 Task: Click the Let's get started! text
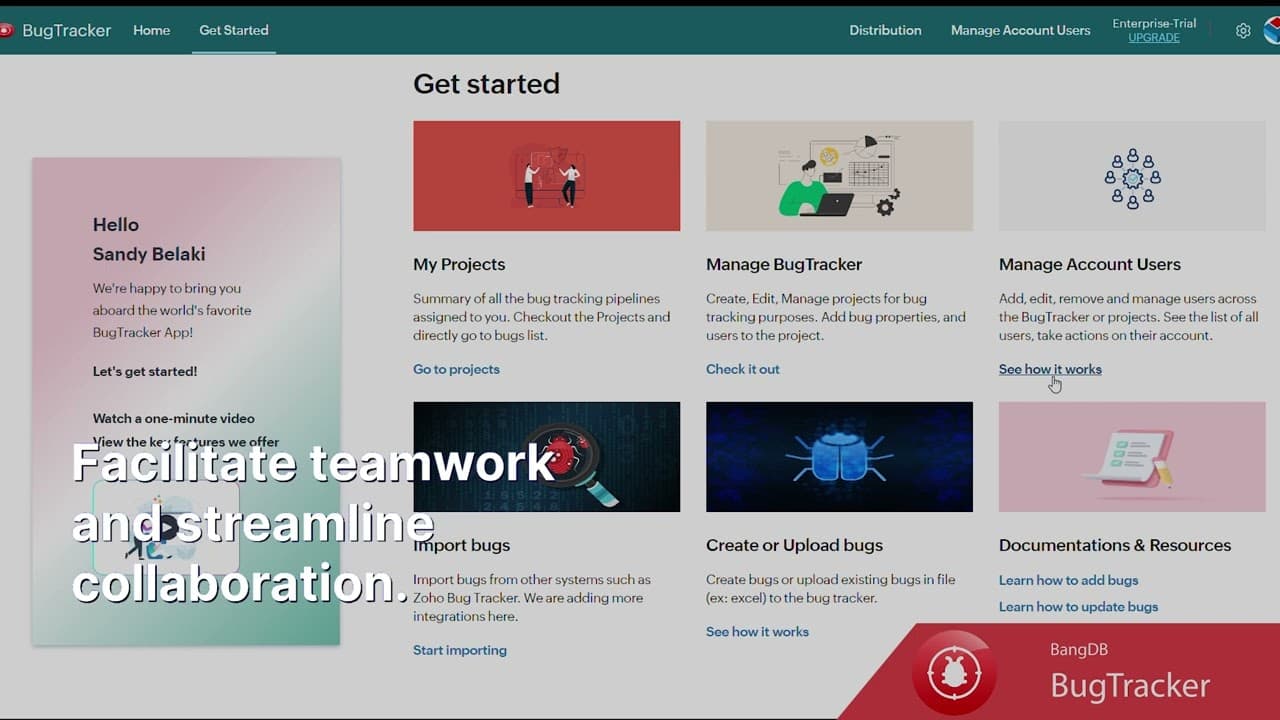[x=145, y=371]
